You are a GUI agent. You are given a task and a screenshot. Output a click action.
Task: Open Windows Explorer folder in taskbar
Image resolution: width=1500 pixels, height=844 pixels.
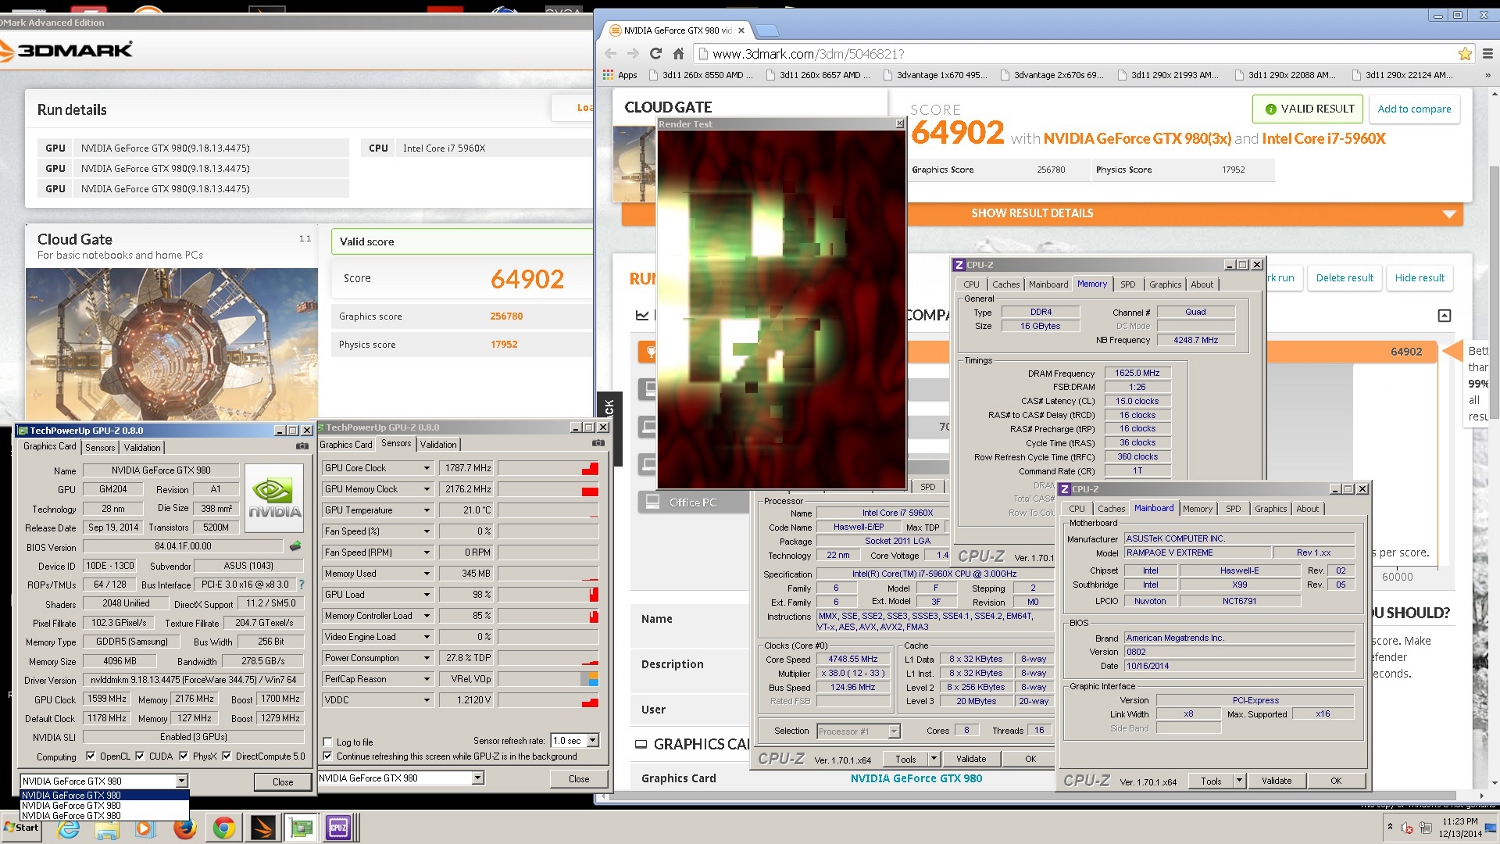[107, 828]
